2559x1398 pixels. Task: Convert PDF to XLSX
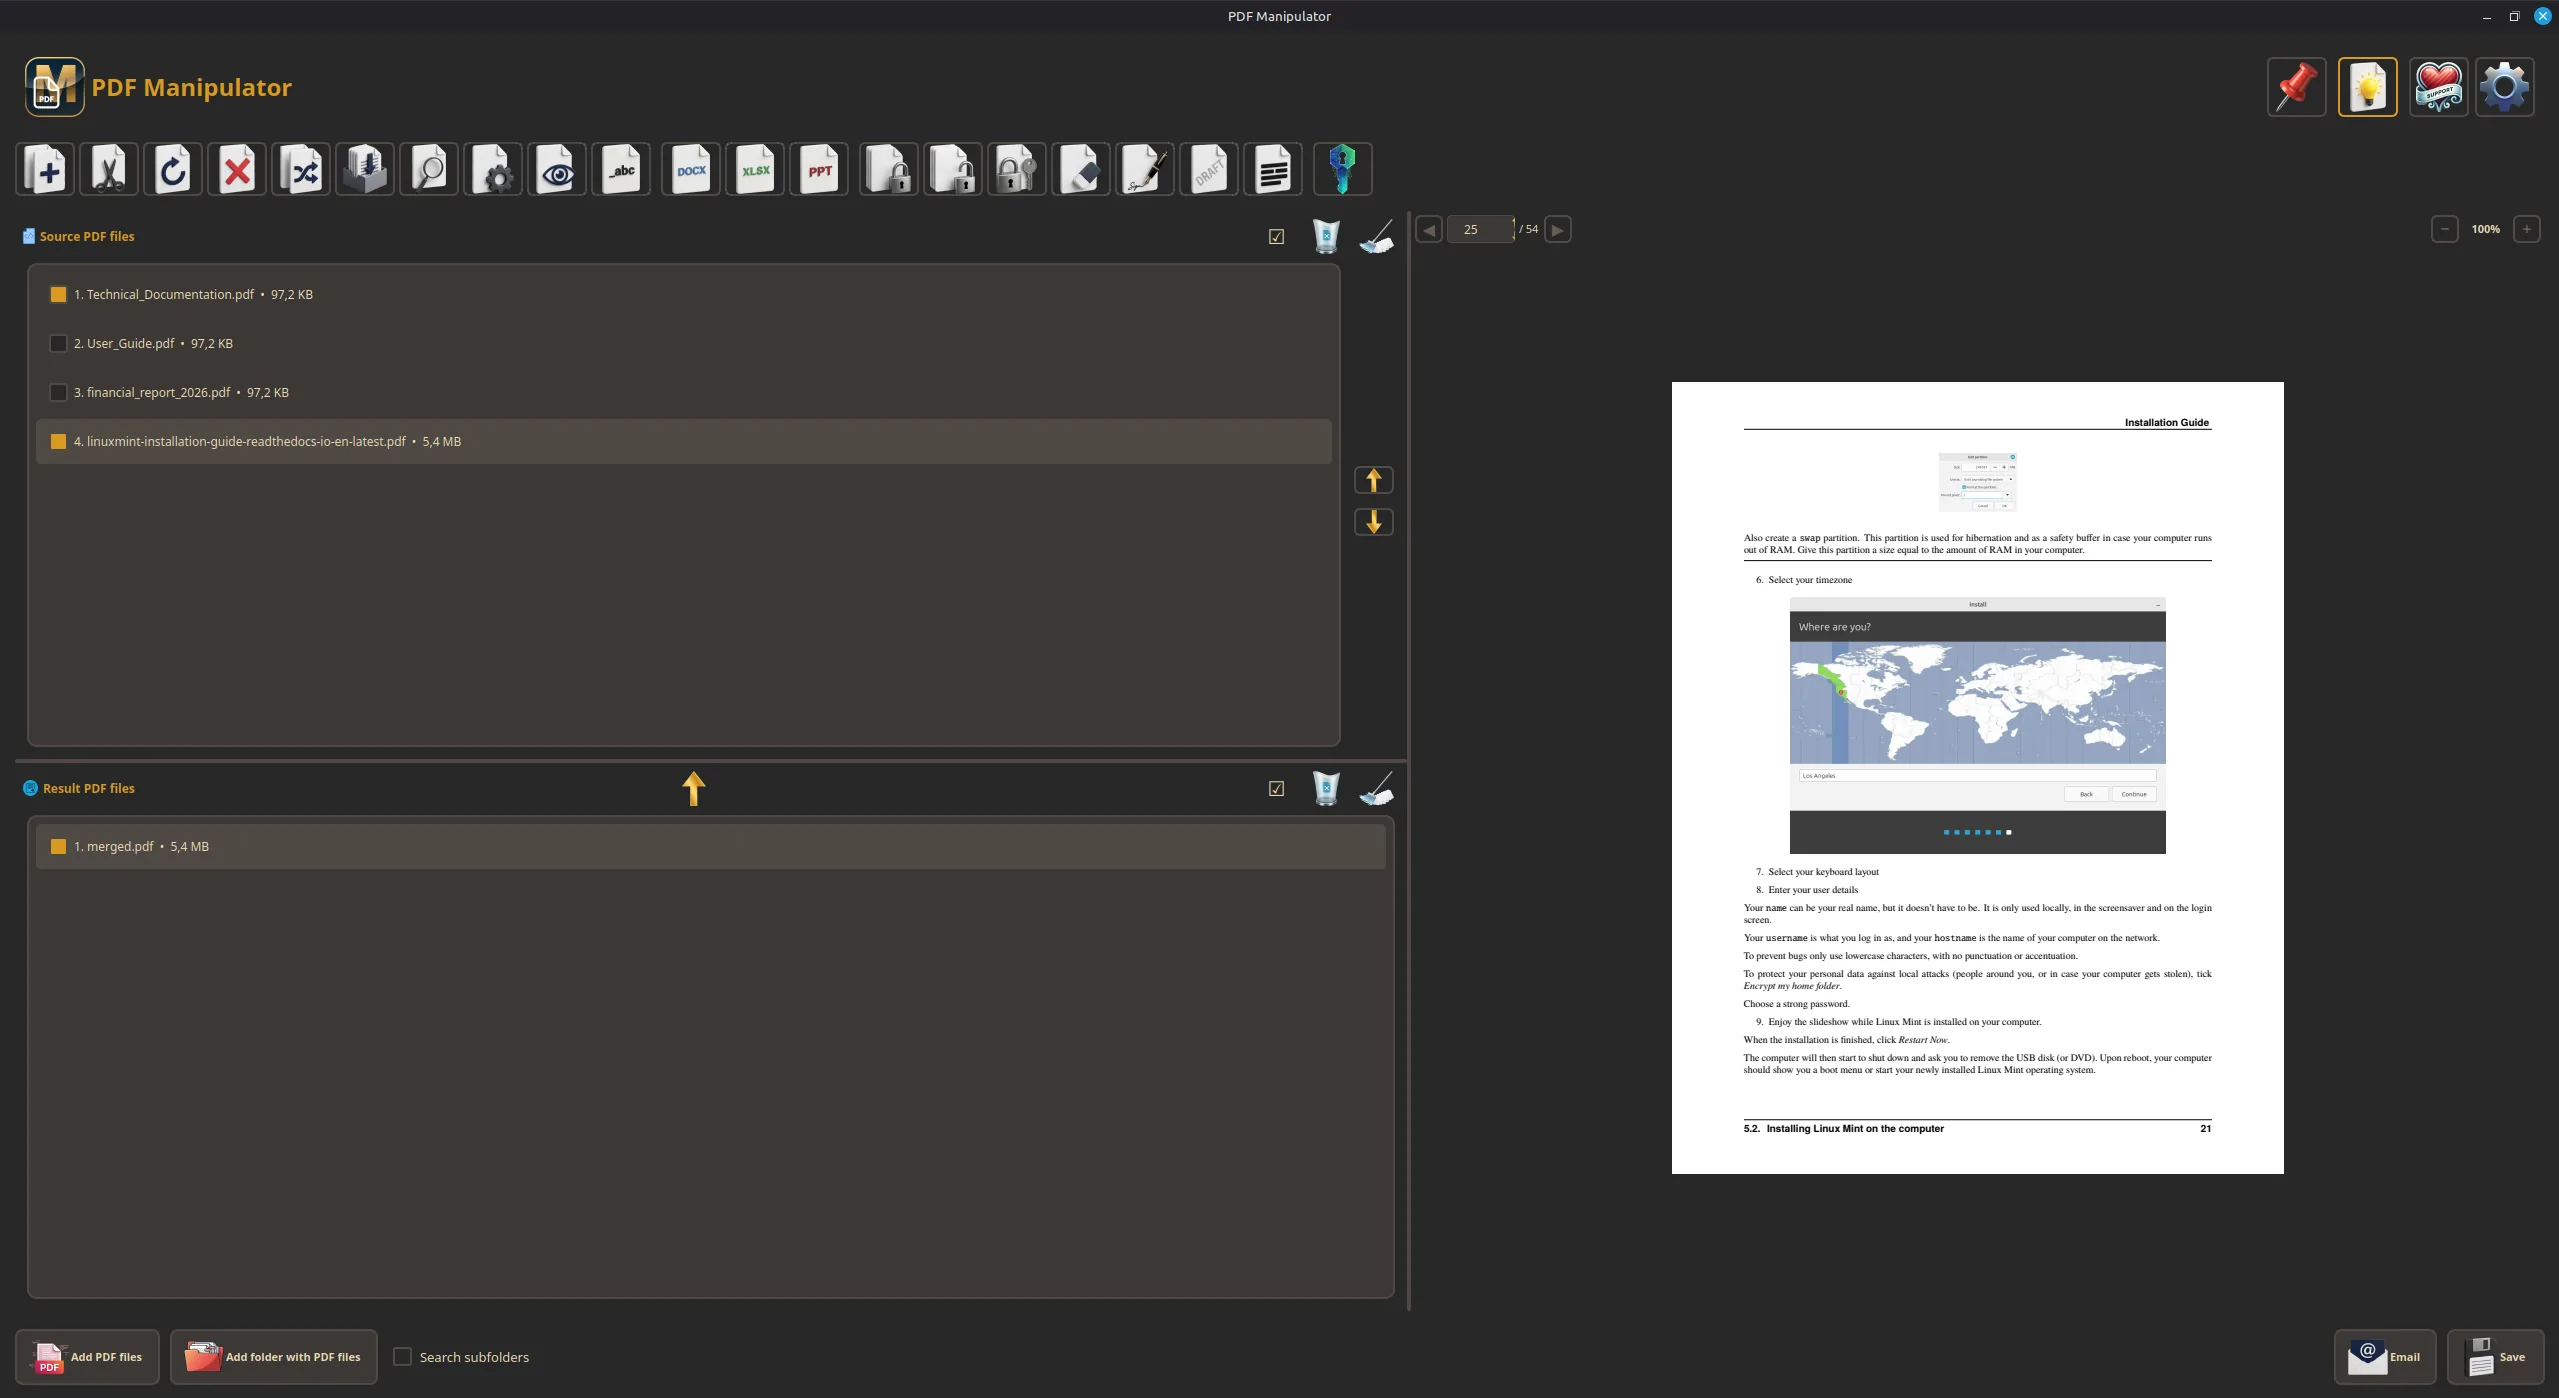(755, 169)
